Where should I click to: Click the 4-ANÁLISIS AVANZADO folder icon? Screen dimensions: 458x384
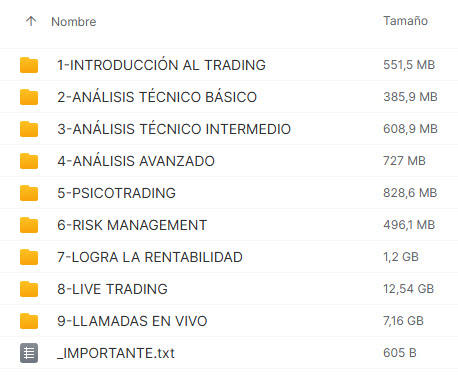(29, 161)
